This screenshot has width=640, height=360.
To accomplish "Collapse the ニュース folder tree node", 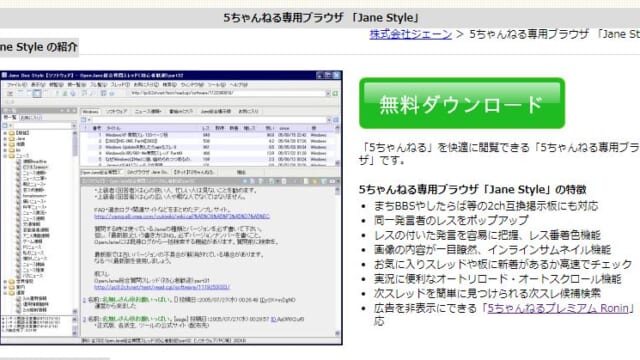I will (5, 156).
